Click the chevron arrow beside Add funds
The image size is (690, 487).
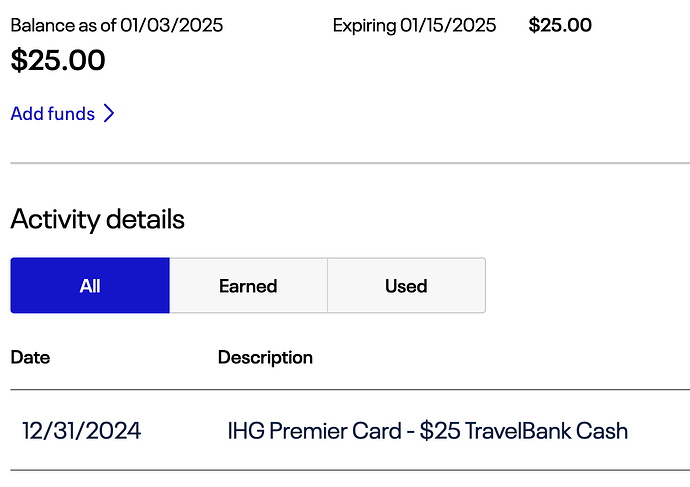[109, 114]
